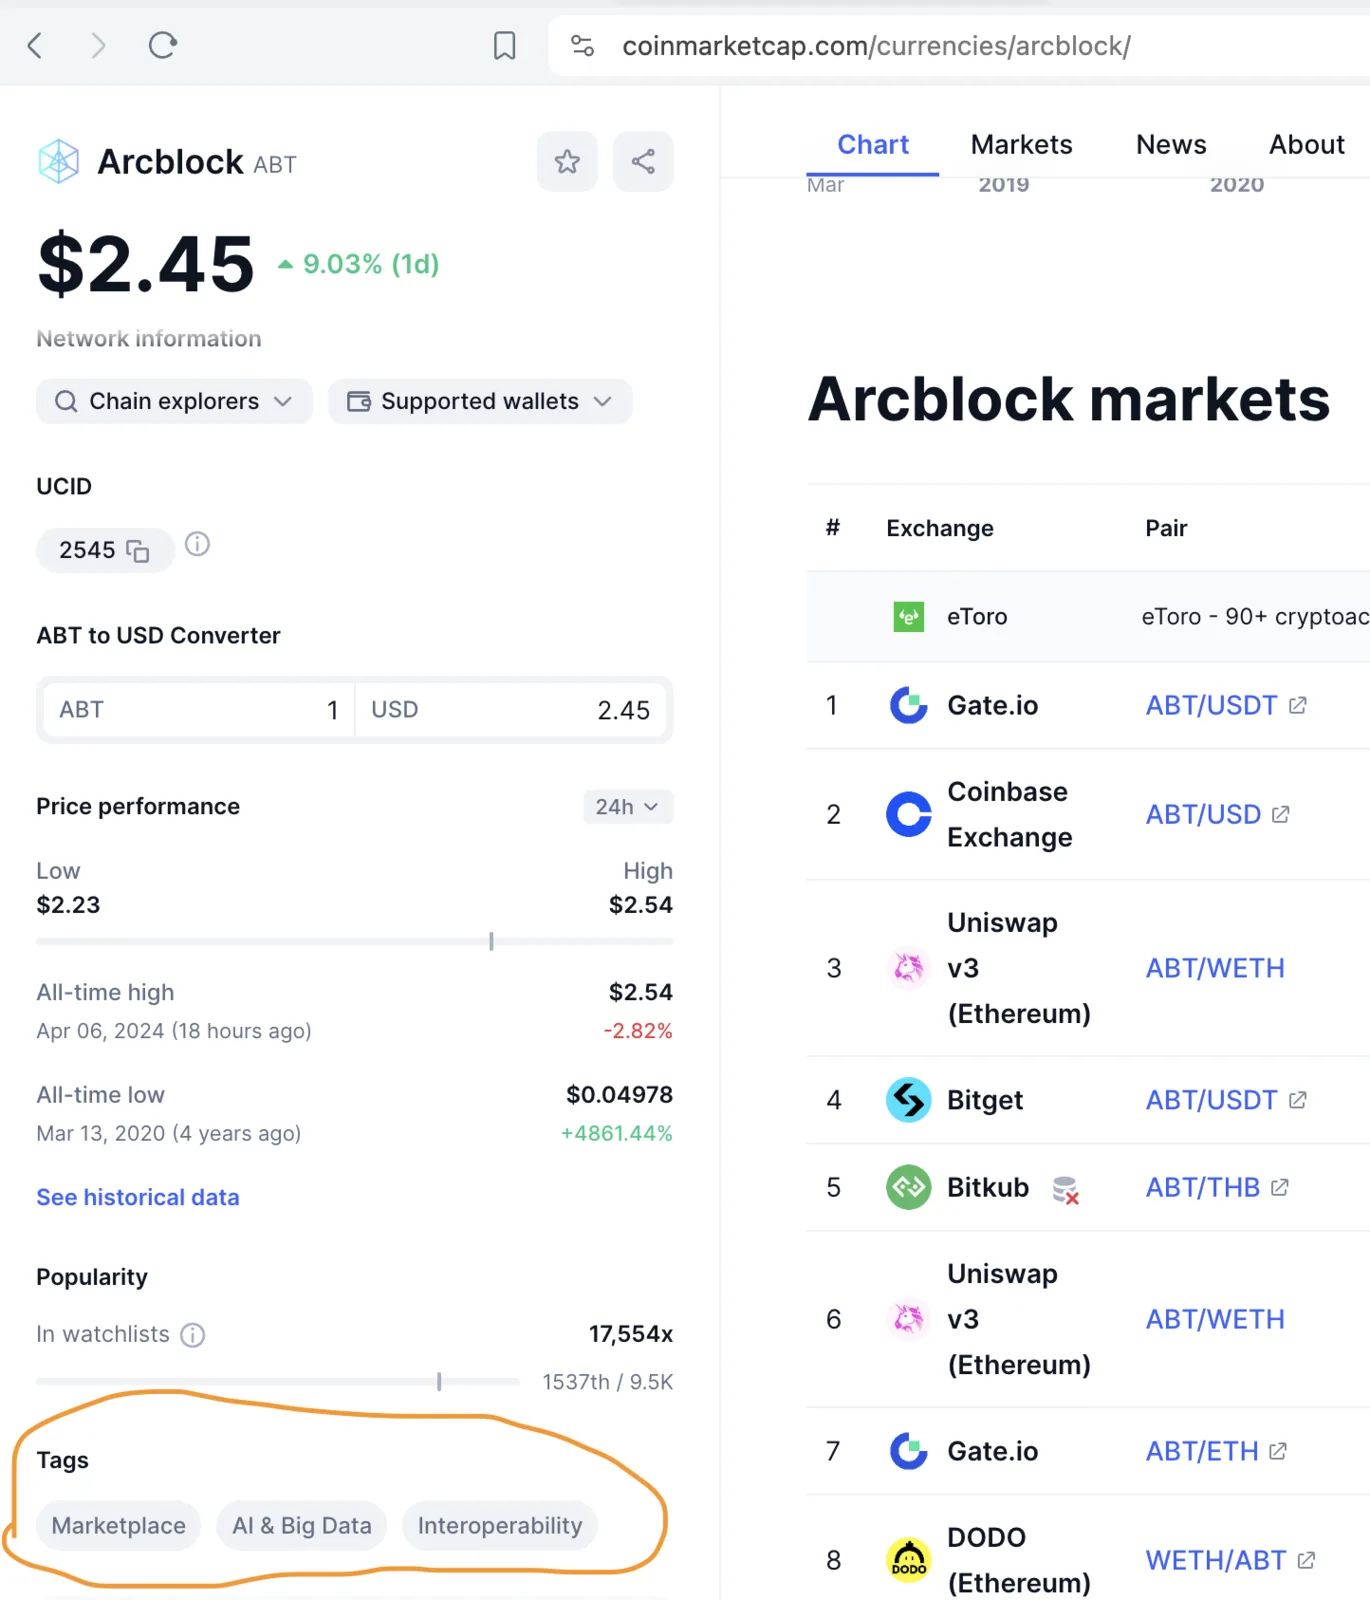Open the News tab
The height and width of the screenshot is (1600, 1370).
(1171, 145)
